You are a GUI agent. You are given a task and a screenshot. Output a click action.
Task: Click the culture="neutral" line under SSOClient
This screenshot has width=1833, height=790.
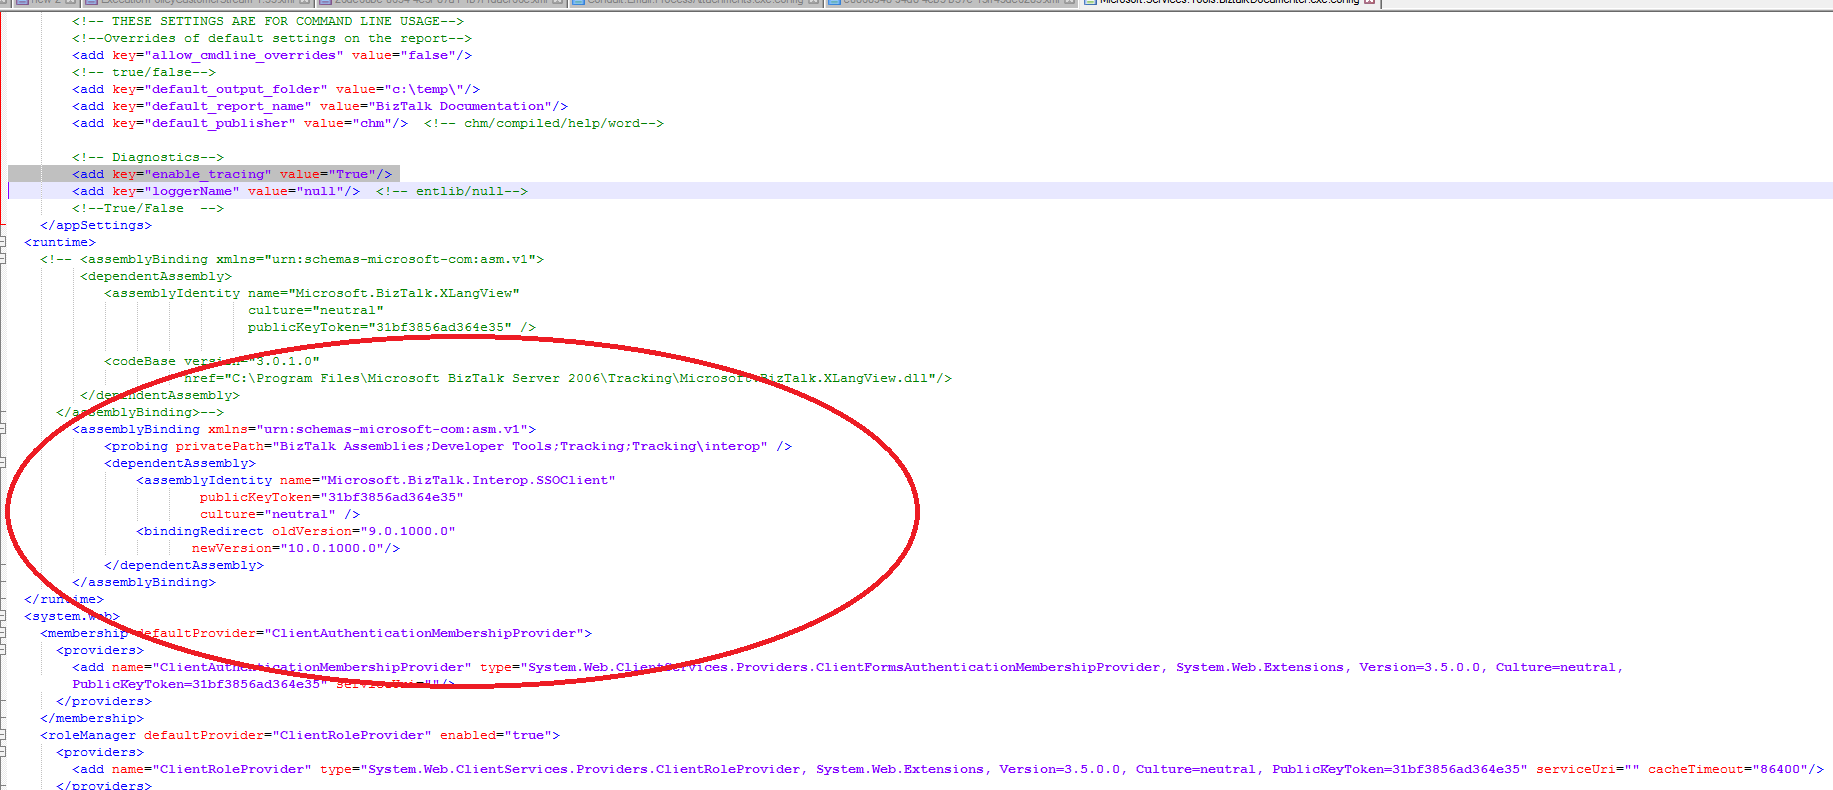[280, 514]
